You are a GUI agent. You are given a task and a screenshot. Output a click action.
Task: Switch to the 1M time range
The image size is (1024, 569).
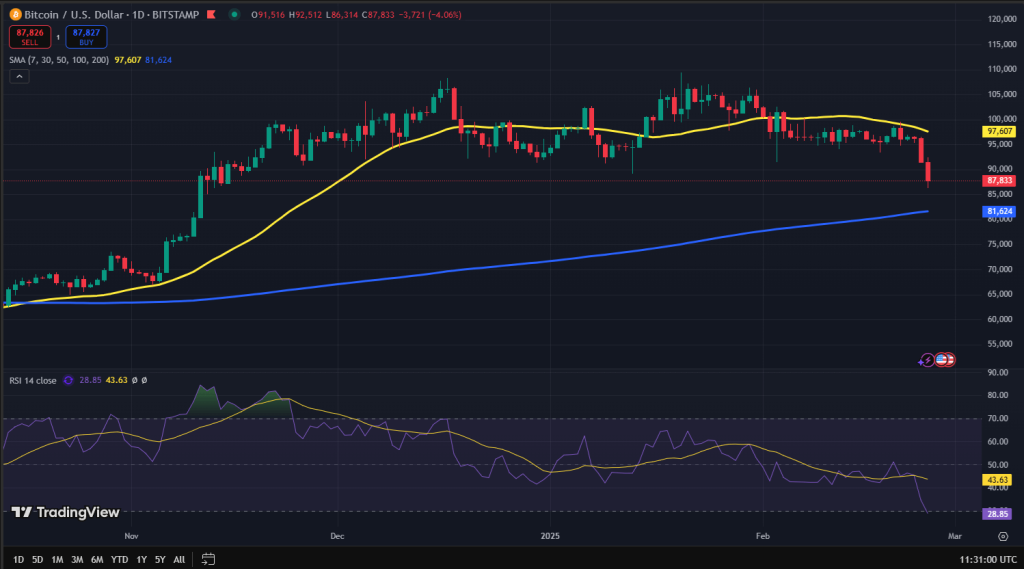tap(57, 559)
